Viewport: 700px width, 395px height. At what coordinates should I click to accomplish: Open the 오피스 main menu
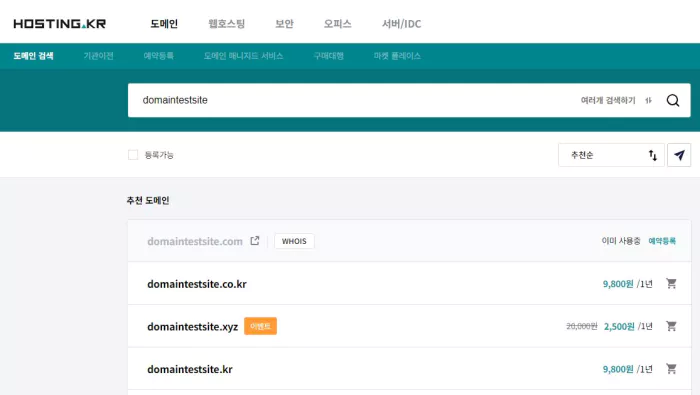[338, 24]
